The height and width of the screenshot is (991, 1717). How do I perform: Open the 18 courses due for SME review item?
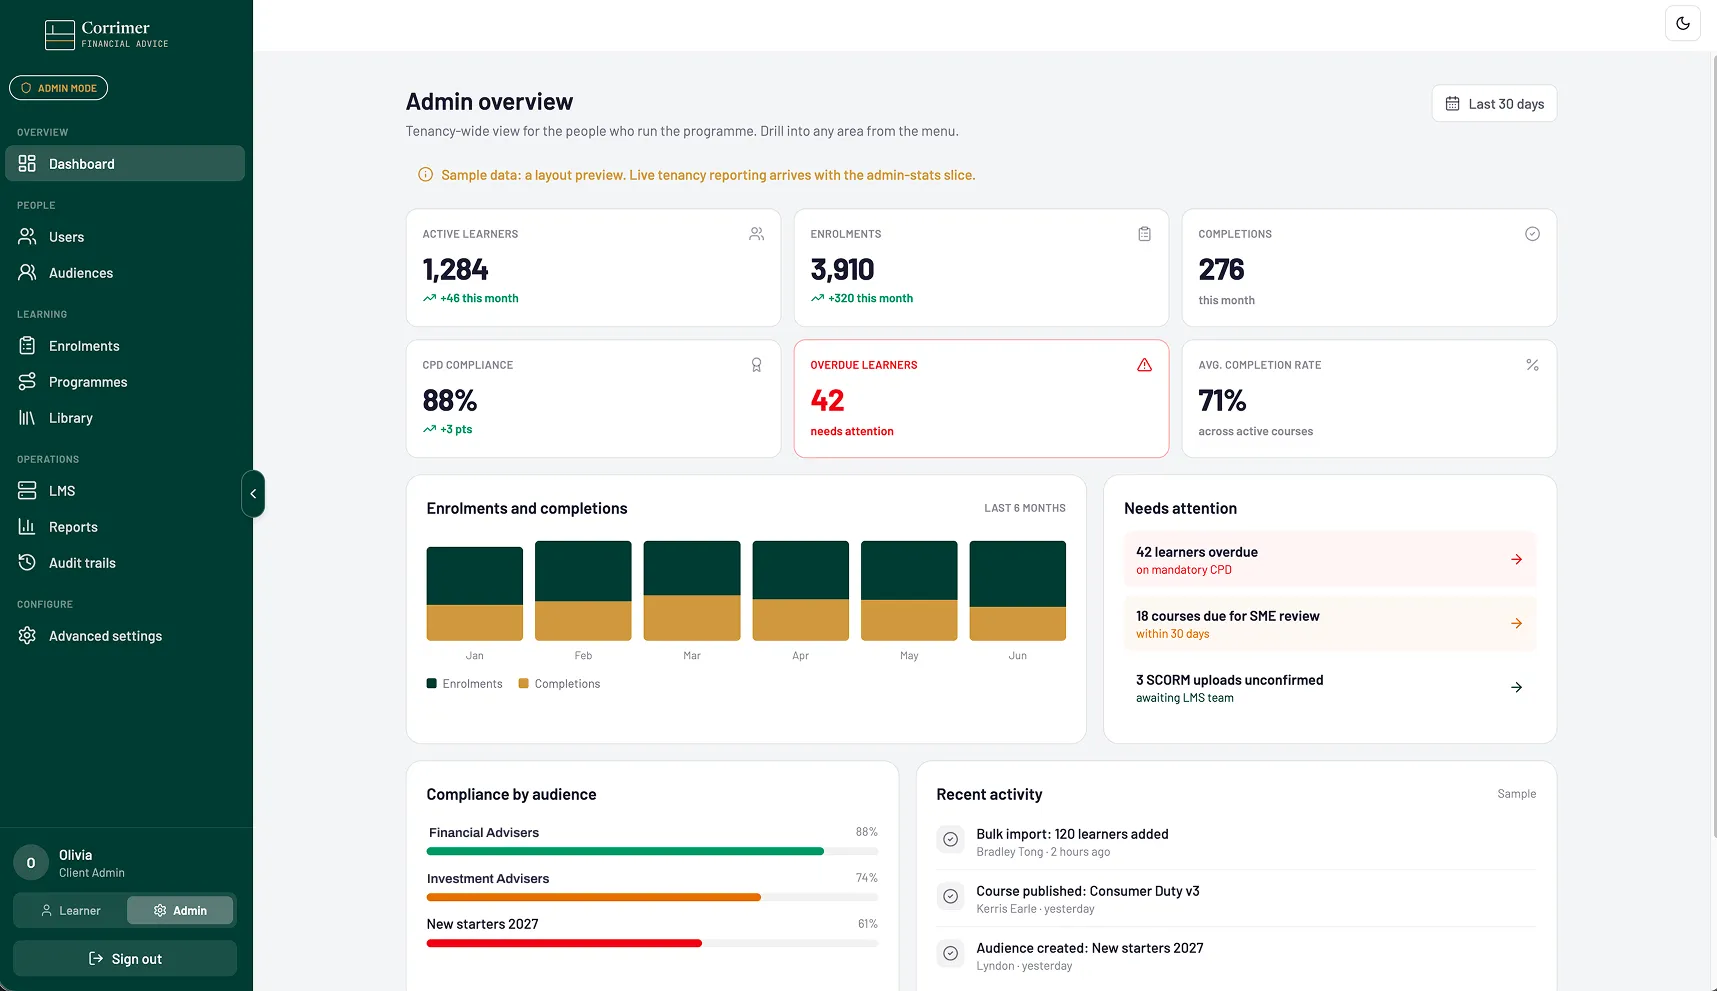1330,624
